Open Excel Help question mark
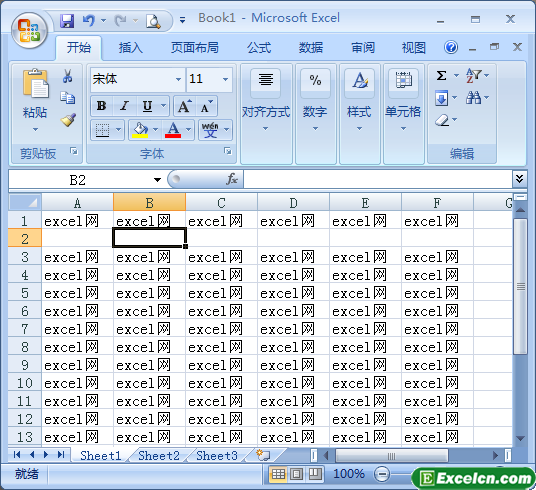The width and height of the screenshot is (536, 490). [x=451, y=47]
